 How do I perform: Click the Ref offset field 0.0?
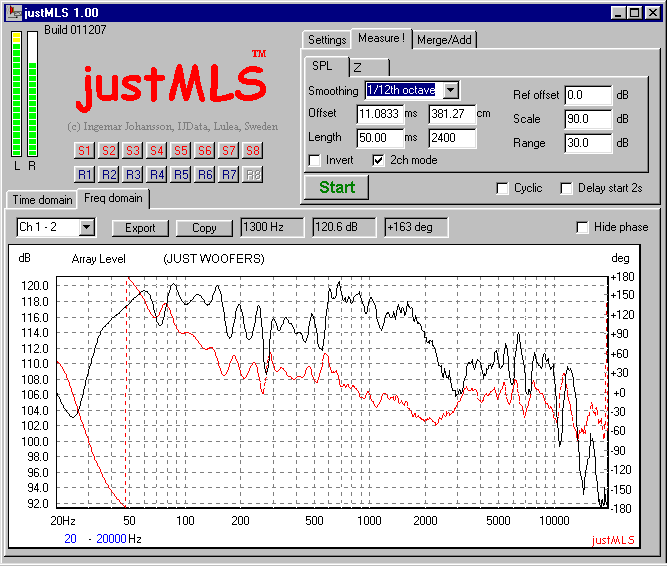(x=588, y=95)
